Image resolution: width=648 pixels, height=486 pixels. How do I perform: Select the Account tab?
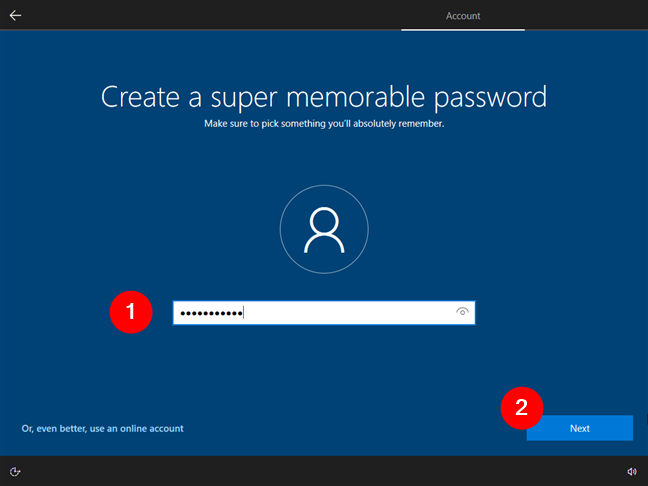point(463,16)
